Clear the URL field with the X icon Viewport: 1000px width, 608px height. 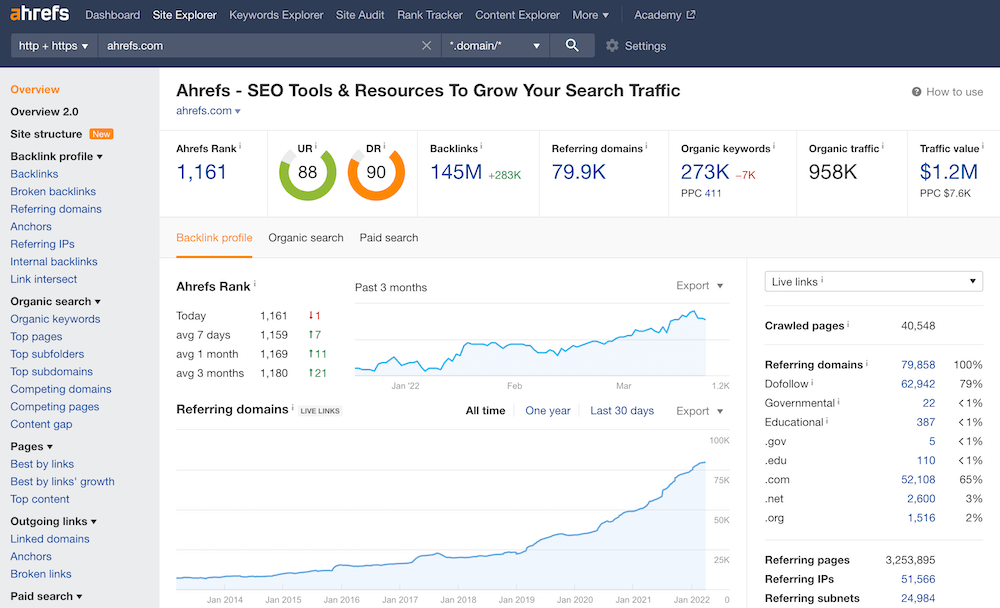point(427,45)
